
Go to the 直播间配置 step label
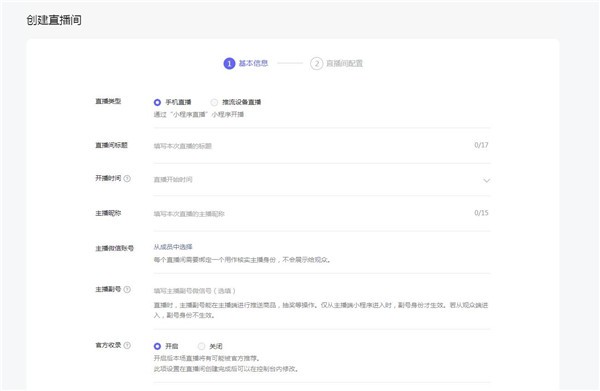click(x=344, y=64)
